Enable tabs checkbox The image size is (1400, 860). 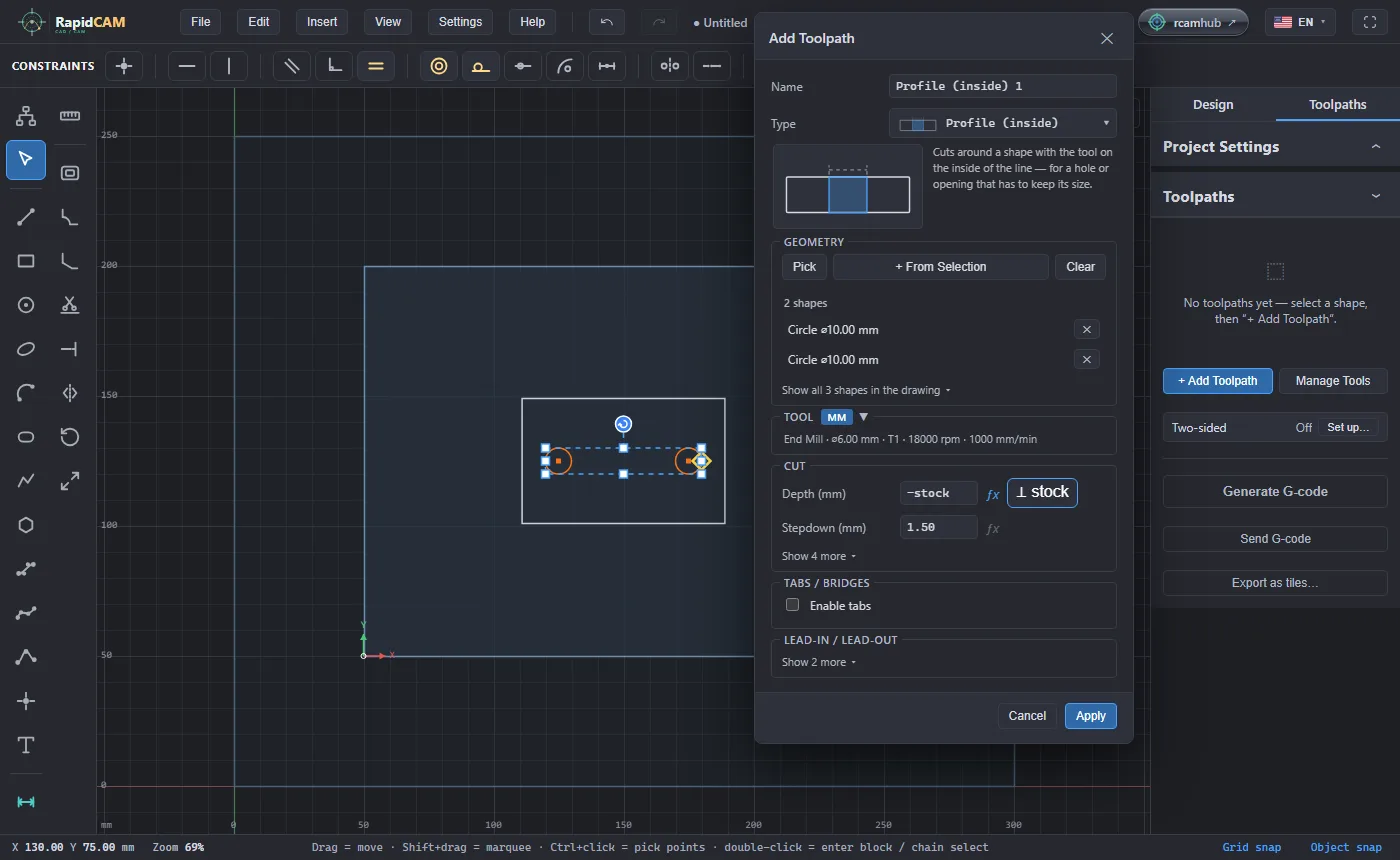pos(793,605)
